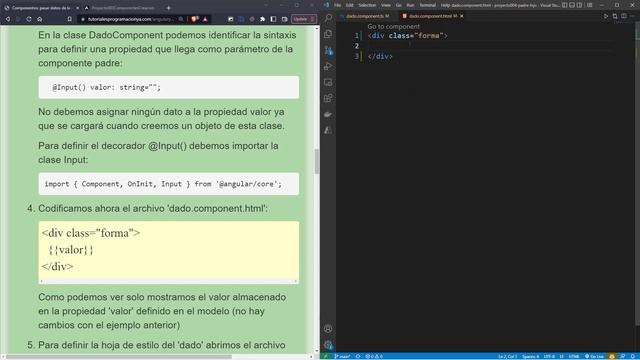This screenshot has height=360, width=640.
Task: Open the Edit menu
Action: point(349,5)
